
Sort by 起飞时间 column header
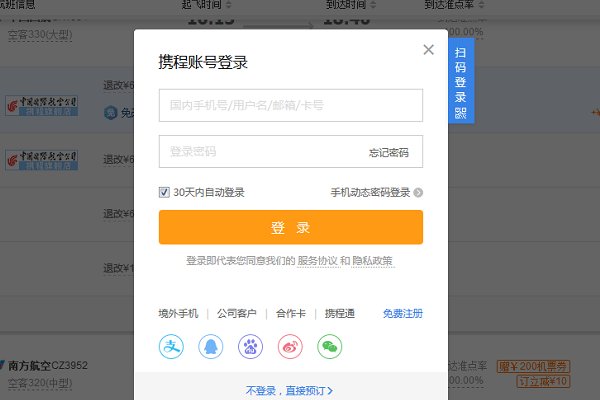[206, 5]
